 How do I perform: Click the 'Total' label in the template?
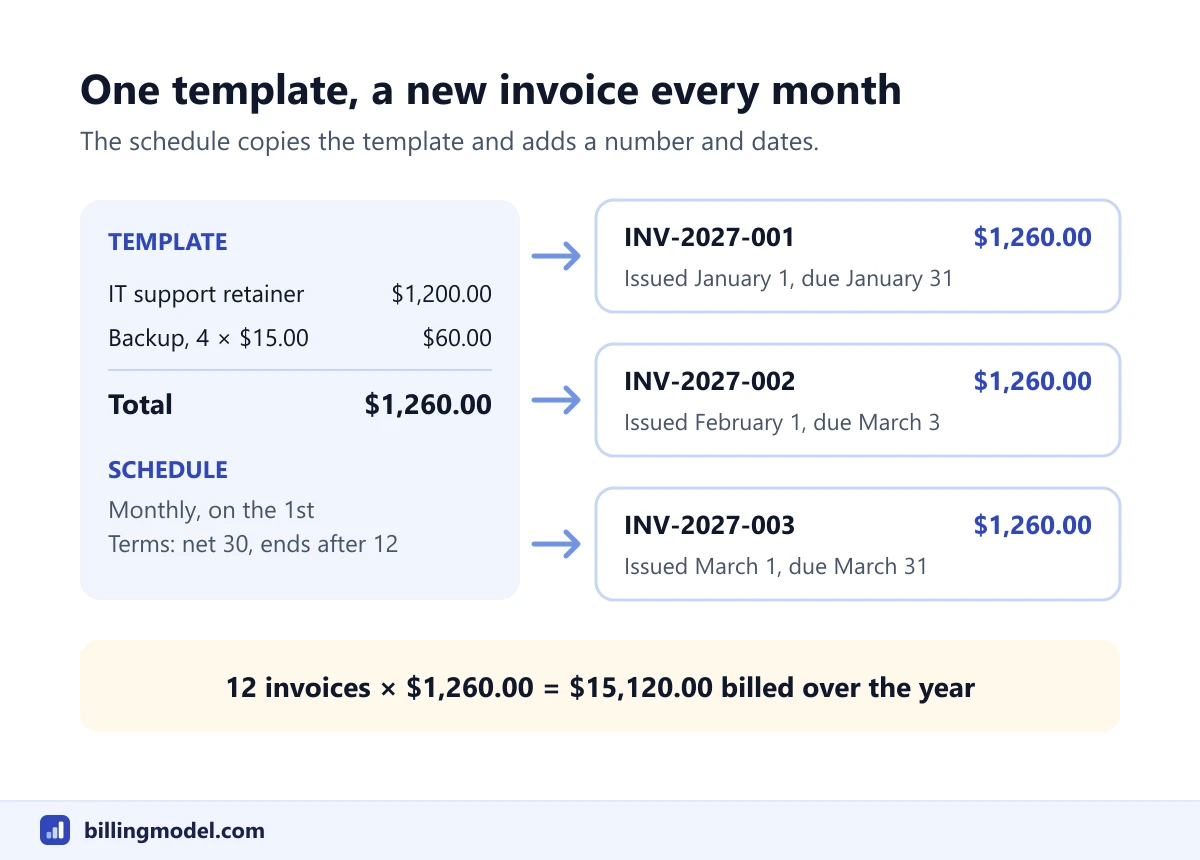(x=140, y=404)
